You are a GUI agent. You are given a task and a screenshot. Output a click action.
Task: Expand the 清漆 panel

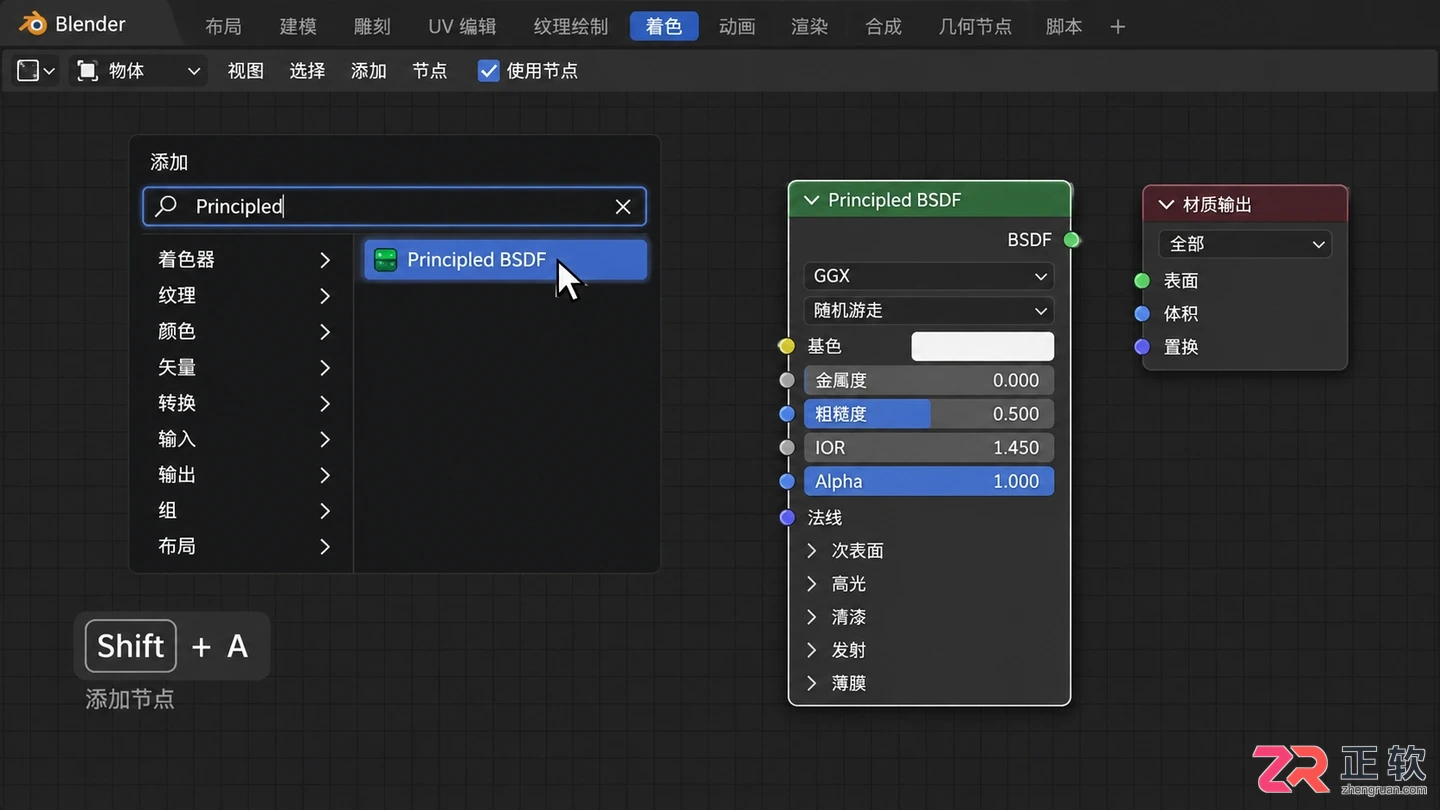click(x=812, y=617)
